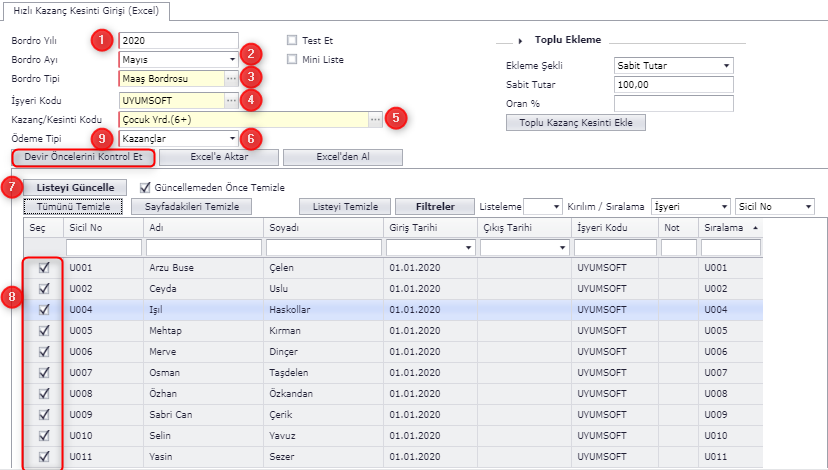Open the İşyeri Kodu lookup ellipsis button
828x470 pixels.
[x=231, y=100]
